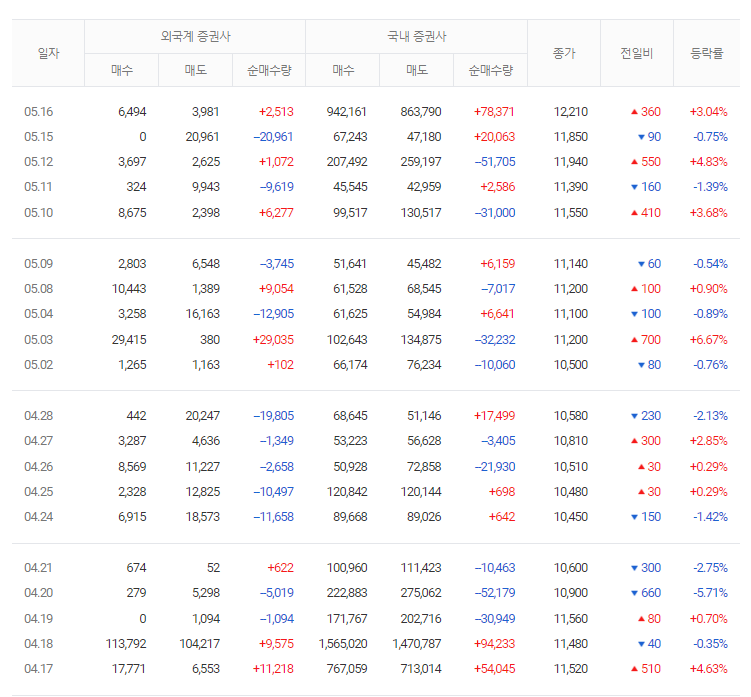The width and height of the screenshot is (751, 697).
Task: Select the 04.27 date cell
Action: 39,440
